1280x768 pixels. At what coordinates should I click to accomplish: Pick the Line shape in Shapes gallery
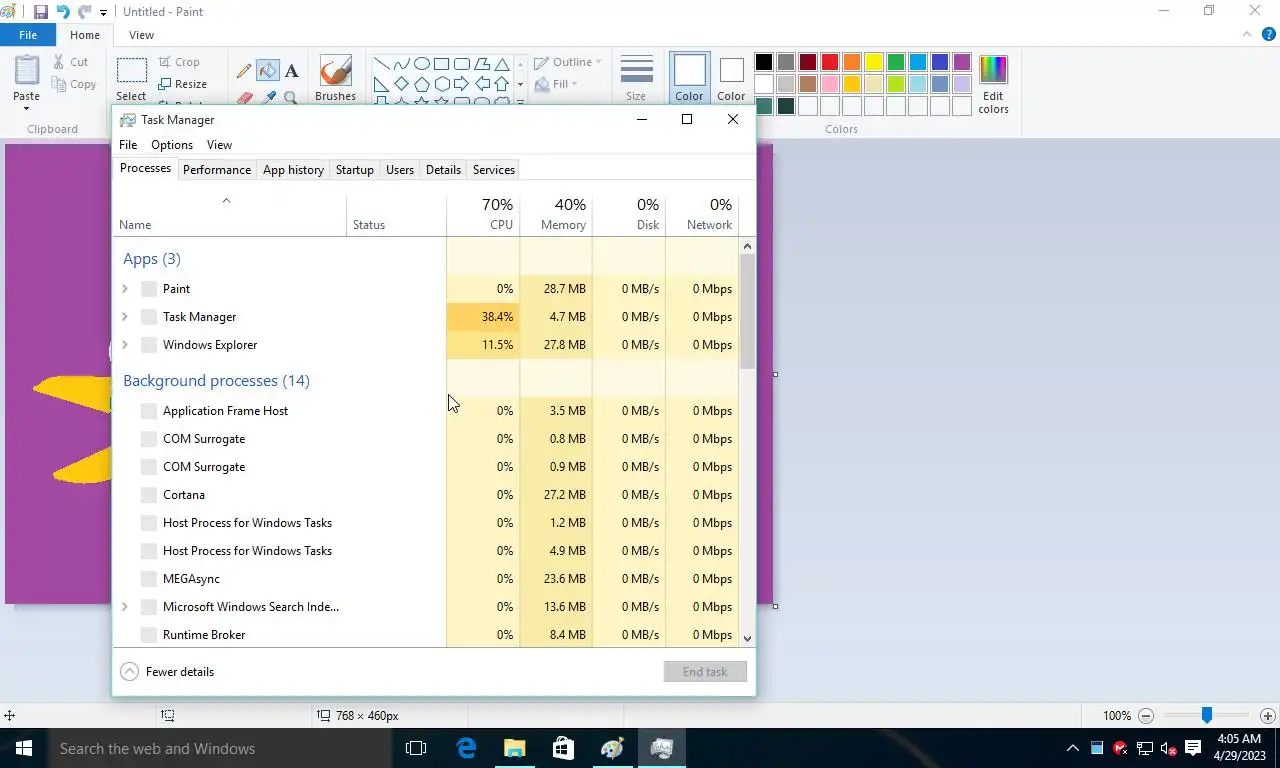click(x=382, y=63)
